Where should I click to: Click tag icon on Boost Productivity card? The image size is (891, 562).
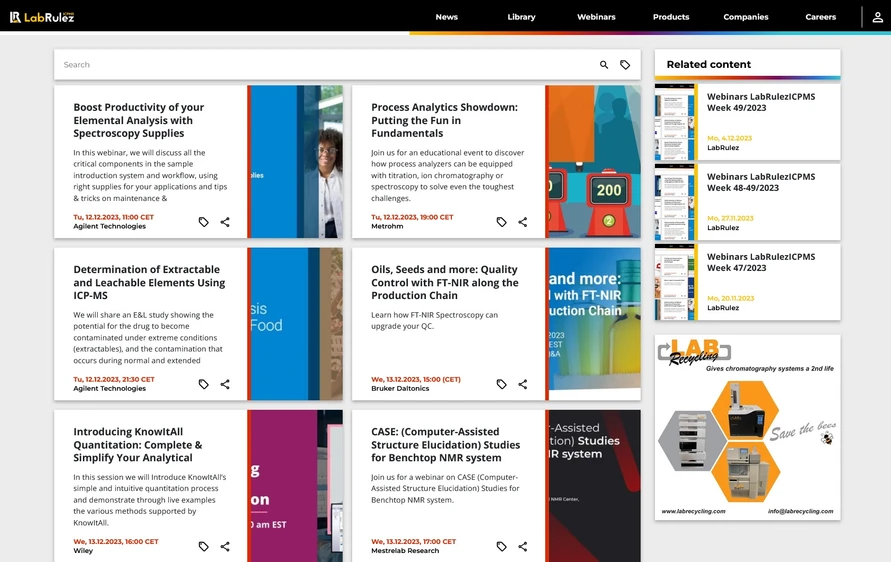(203, 222)
